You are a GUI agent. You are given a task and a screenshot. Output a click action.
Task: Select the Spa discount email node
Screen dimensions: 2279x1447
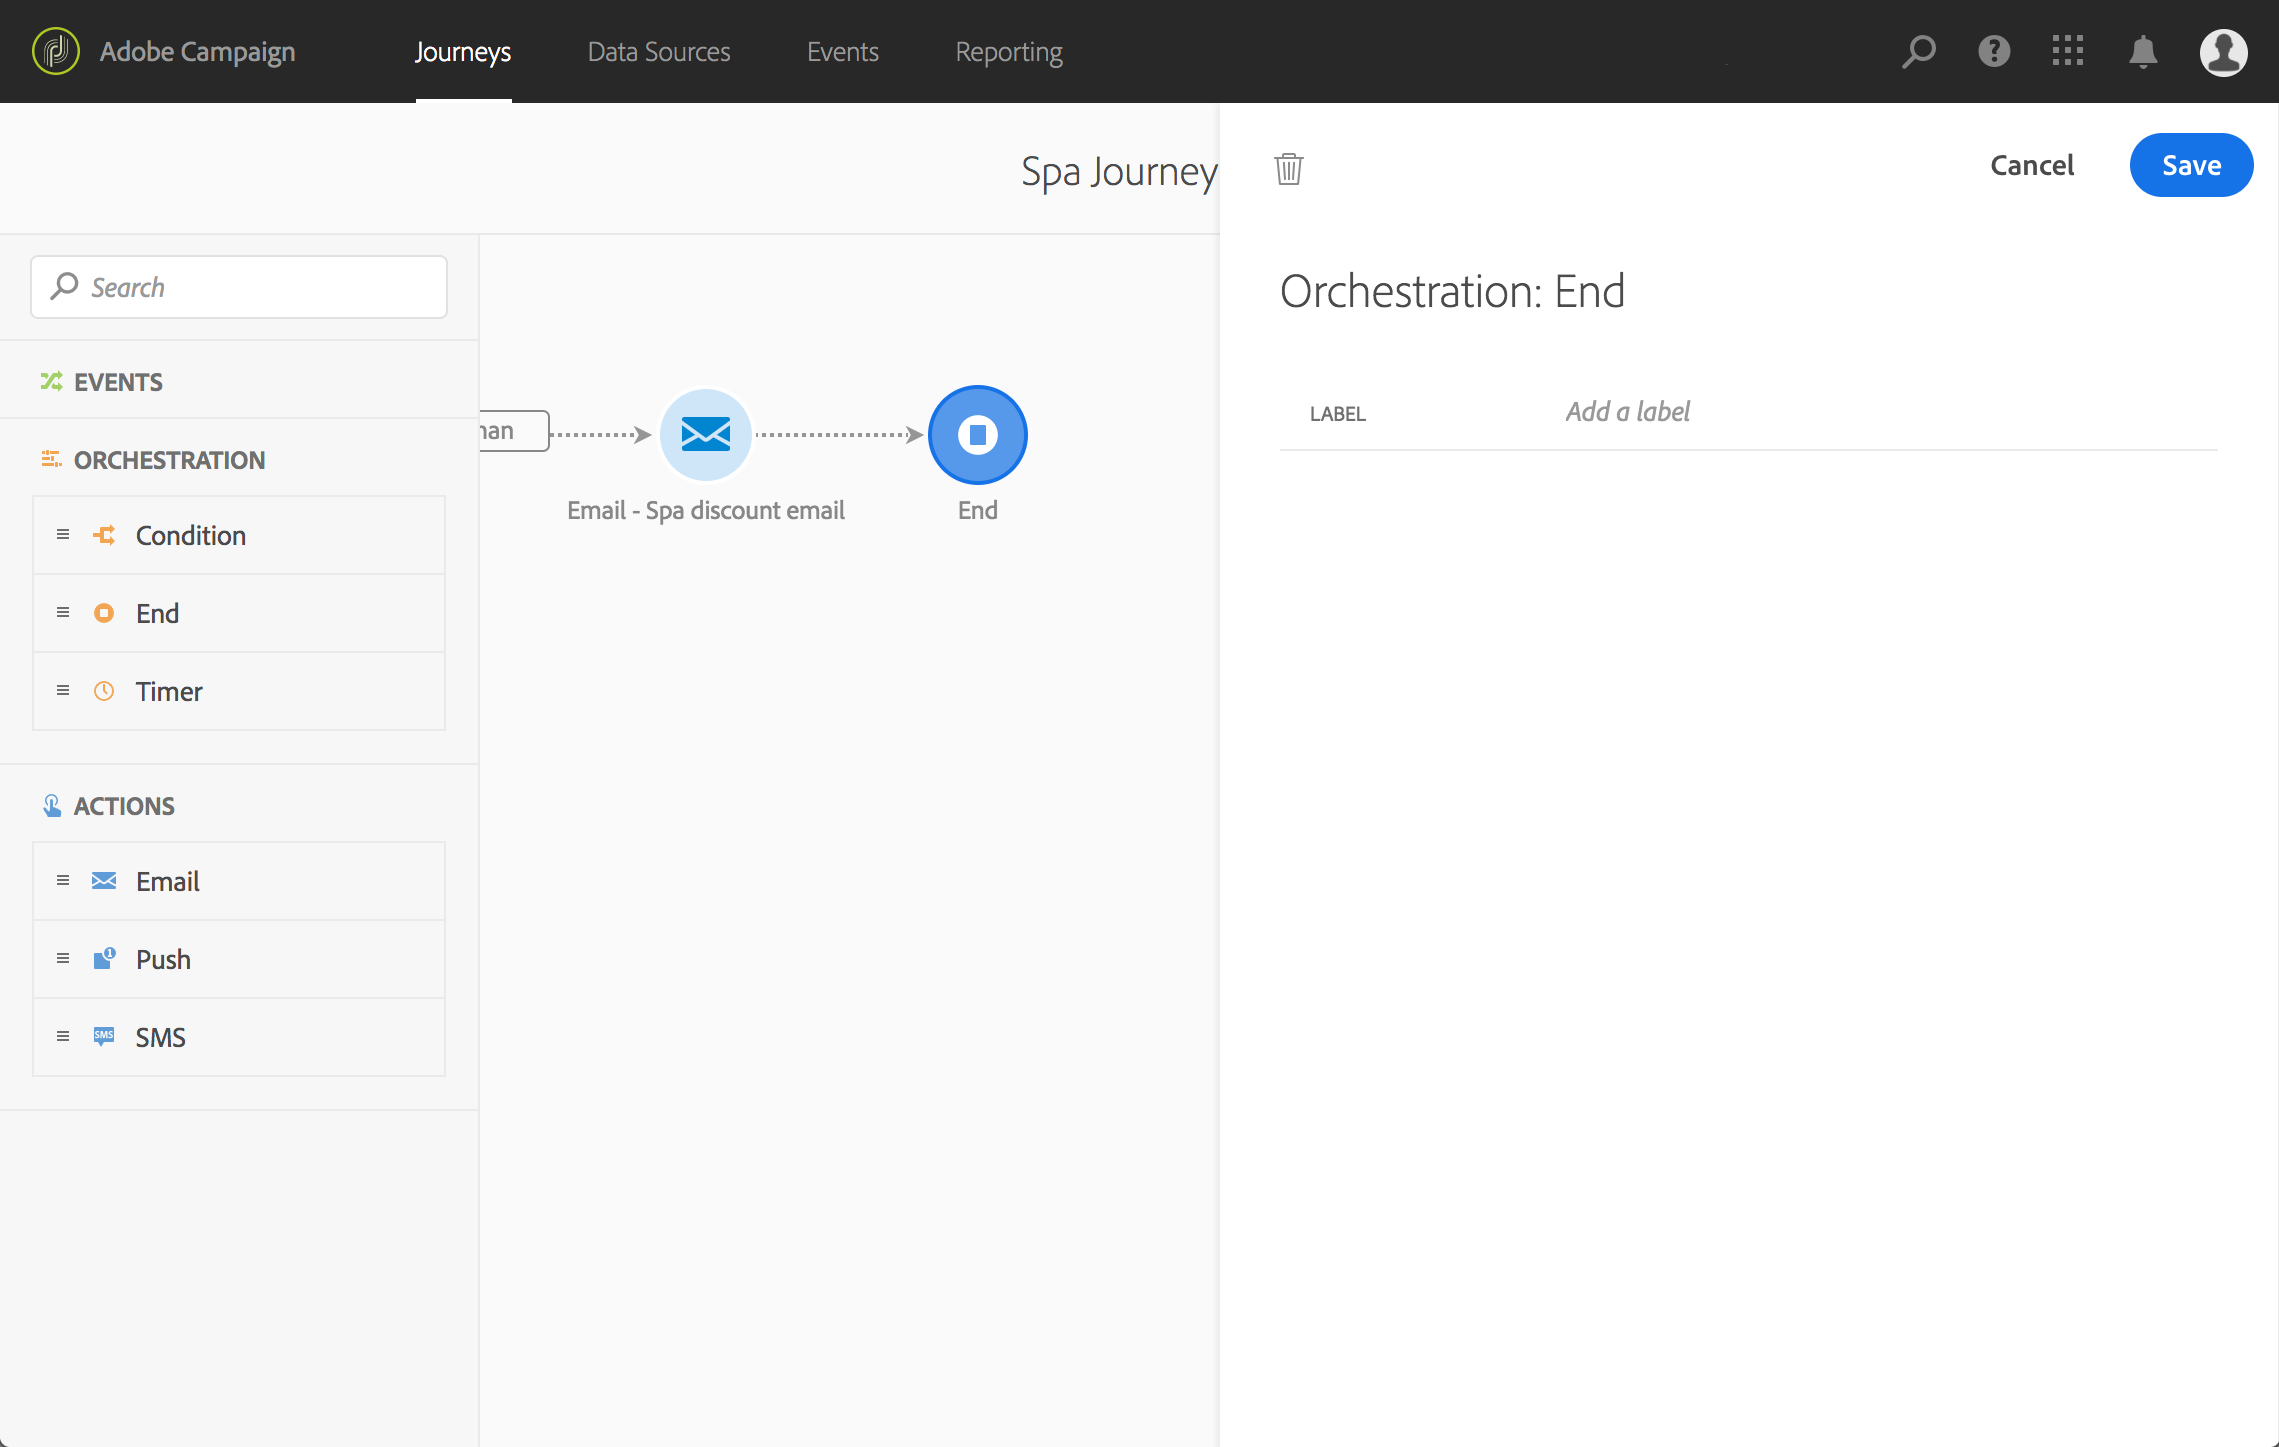[705, 435]
